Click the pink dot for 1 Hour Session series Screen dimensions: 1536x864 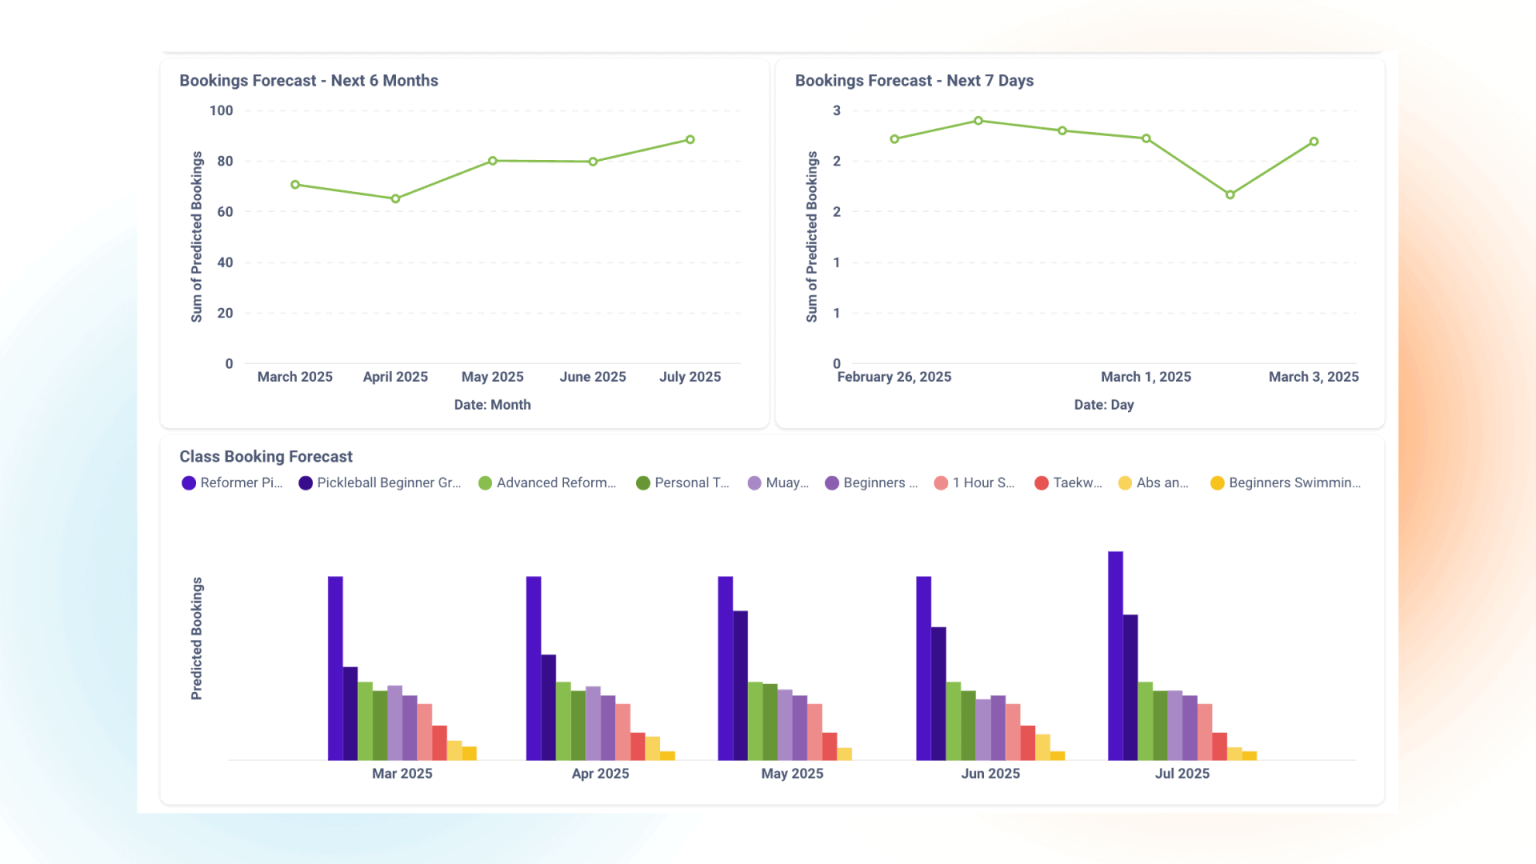(x=942, y=482)
